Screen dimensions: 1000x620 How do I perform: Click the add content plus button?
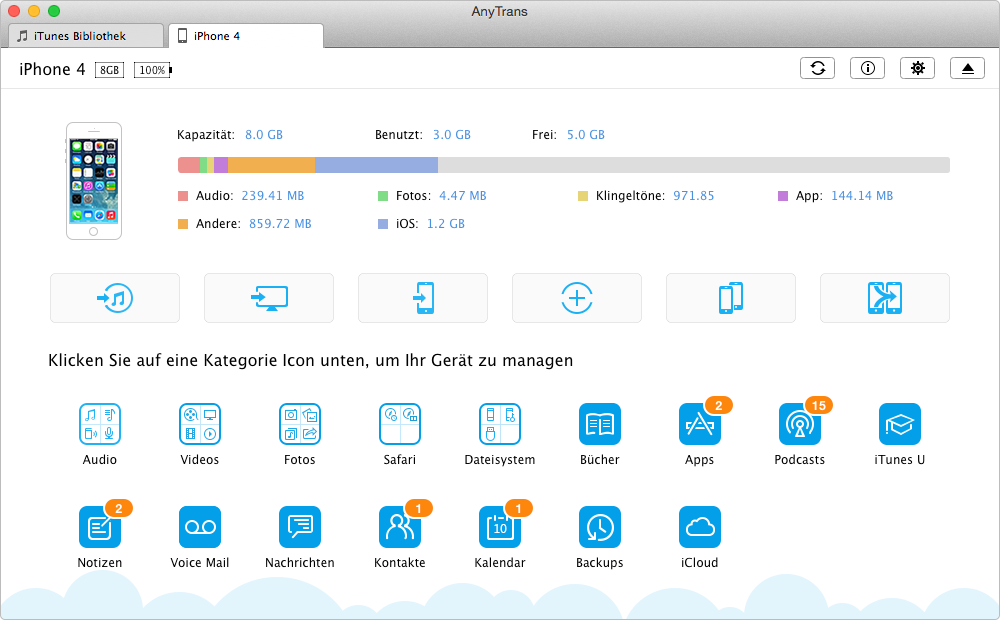click(577, 298)
